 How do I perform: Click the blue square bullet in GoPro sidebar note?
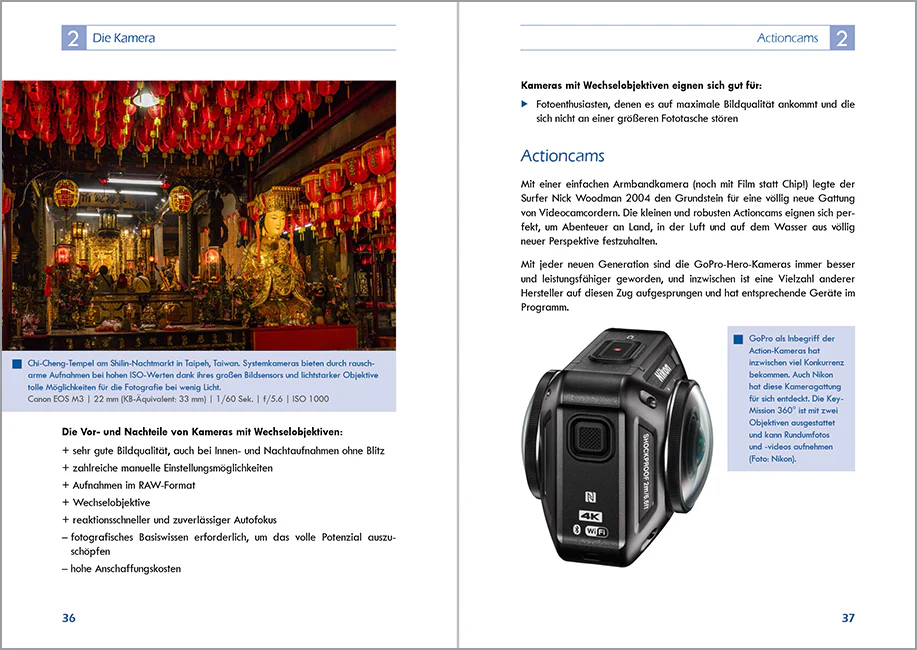pyautogui.click(x=738, y=339)
